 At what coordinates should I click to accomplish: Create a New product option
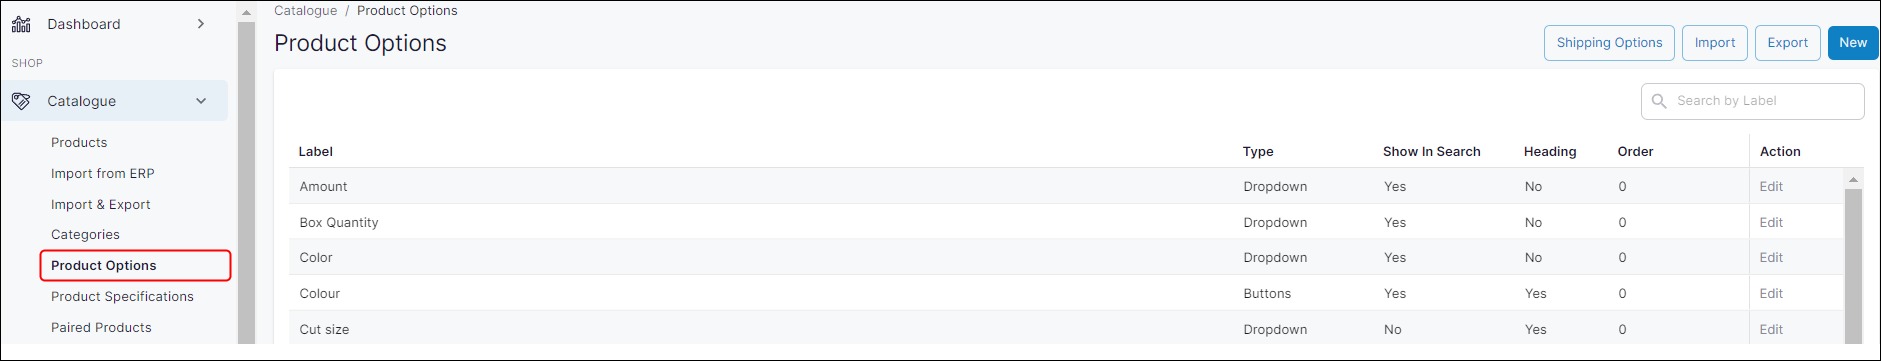click(x=1852, y=43)
